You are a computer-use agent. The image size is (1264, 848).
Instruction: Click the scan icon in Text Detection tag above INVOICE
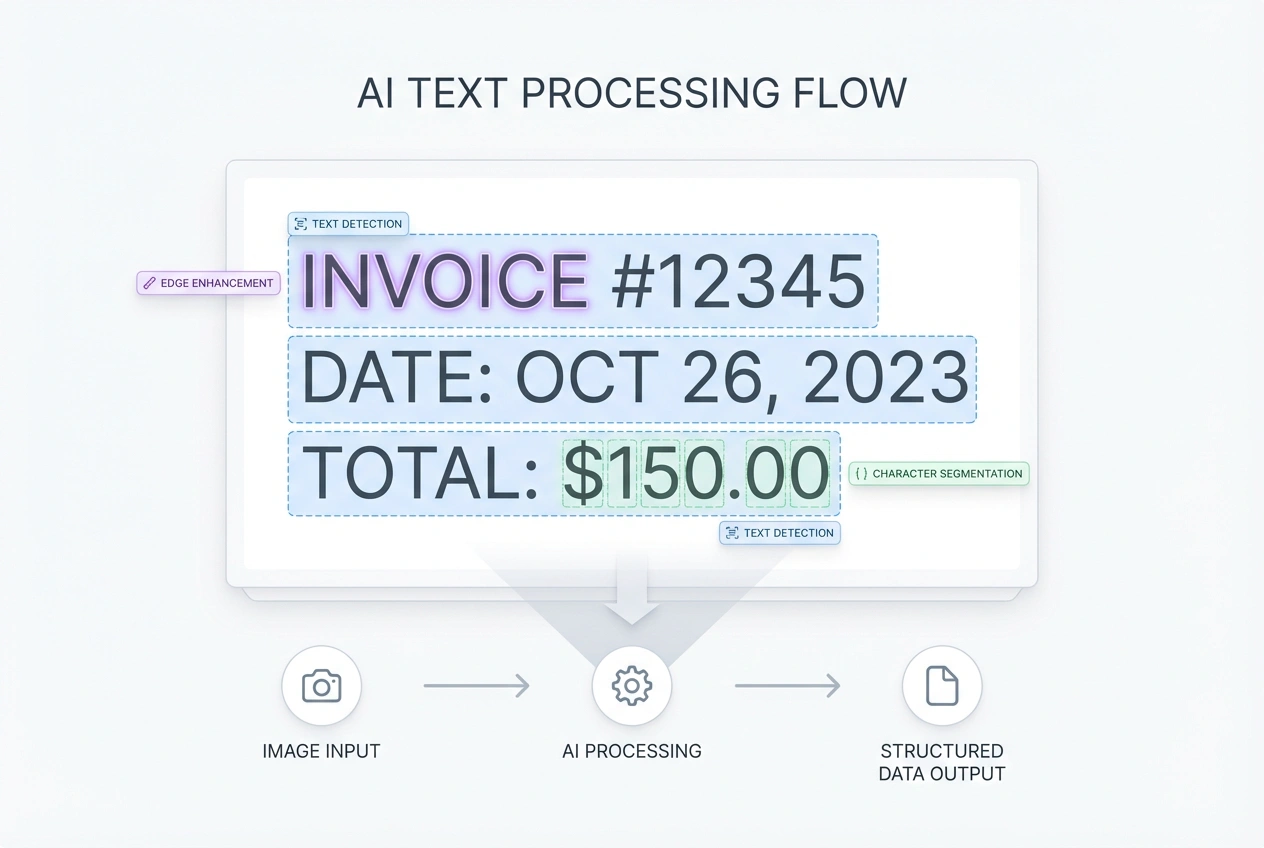coord(301,224)
